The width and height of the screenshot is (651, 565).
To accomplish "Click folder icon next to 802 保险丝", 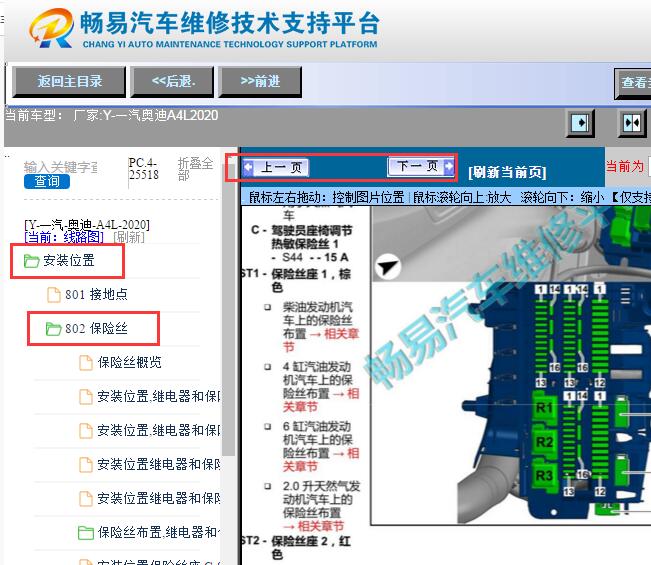I will pyautogui.click(x=53, y=329).
